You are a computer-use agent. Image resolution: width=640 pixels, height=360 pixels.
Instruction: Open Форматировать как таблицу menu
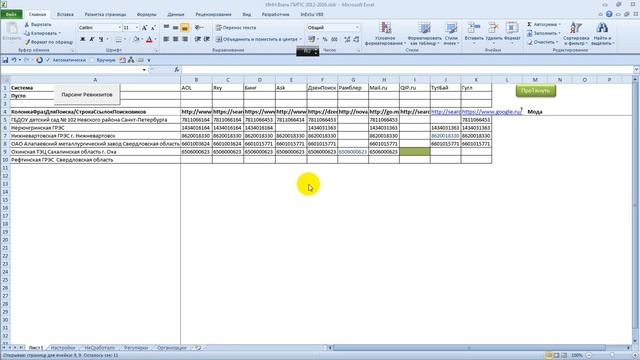424,33
